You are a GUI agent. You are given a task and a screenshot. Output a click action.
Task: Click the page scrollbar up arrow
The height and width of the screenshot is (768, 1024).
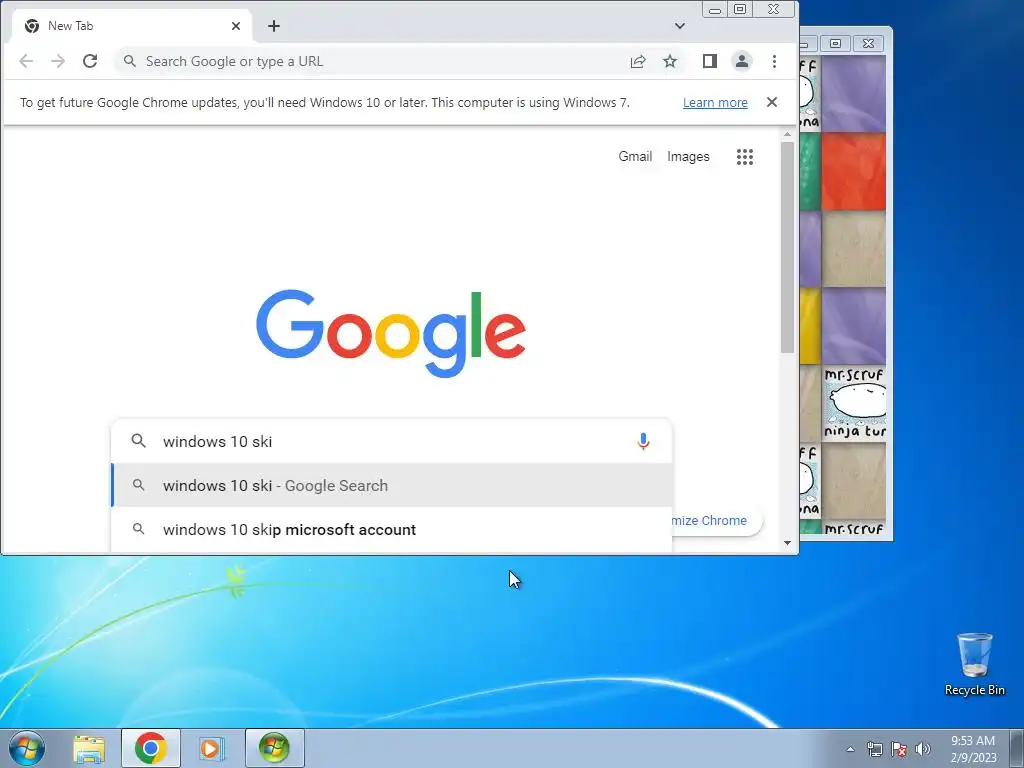(788, 135)
